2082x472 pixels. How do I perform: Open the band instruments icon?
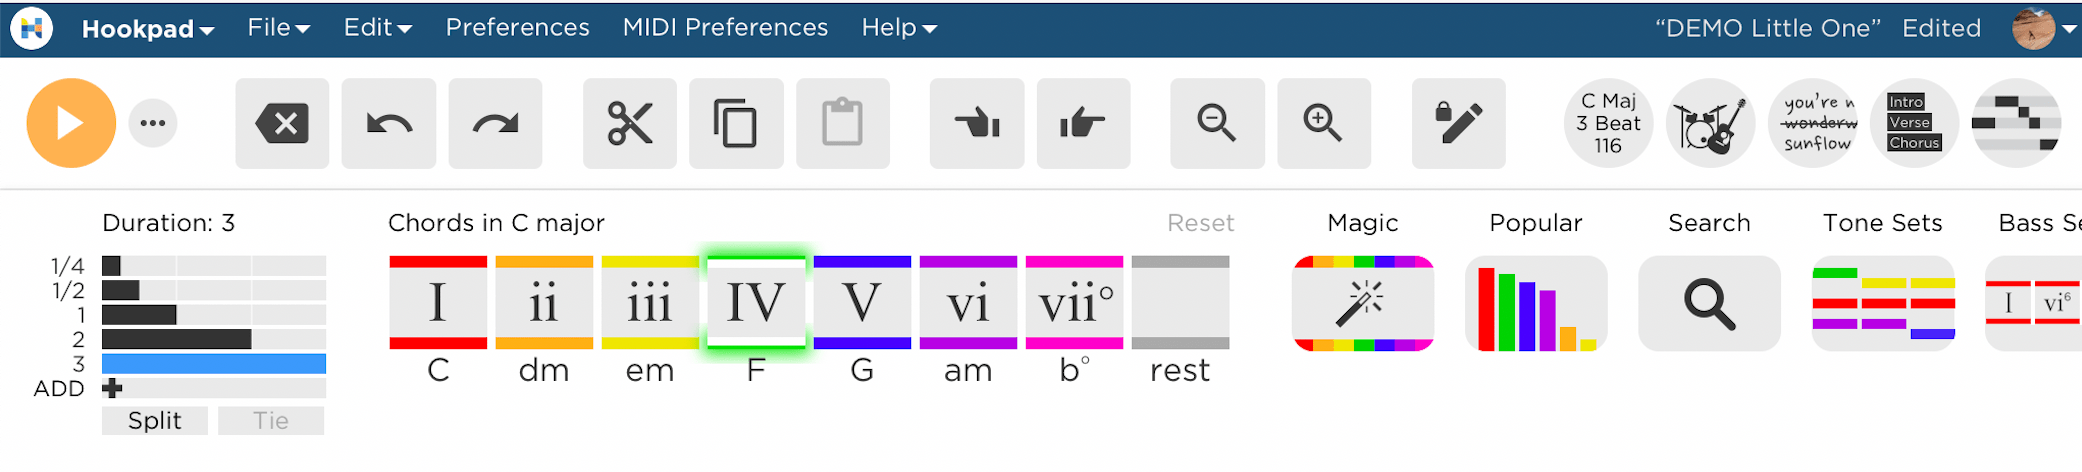click(x=1711, y=124)
